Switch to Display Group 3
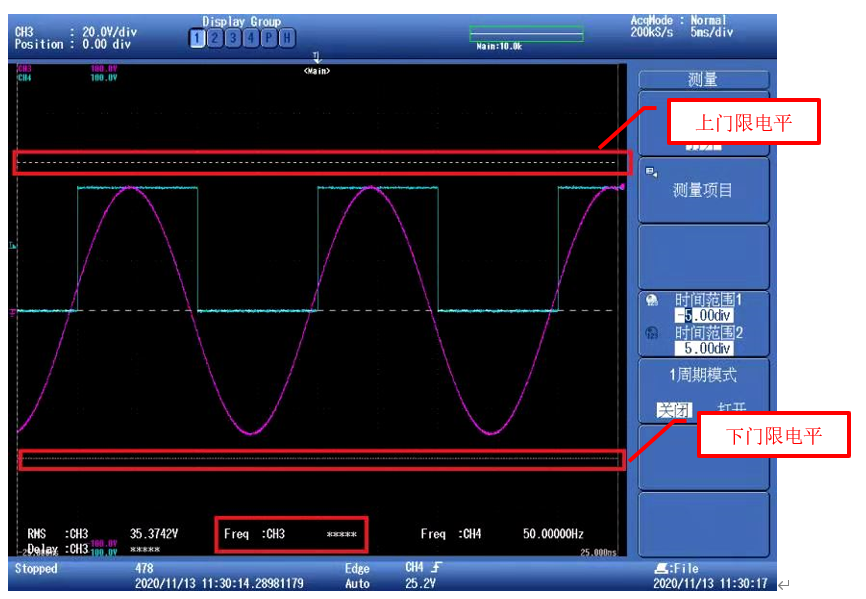This screenshot has width=866, height=599. click(x=233, y=38)
